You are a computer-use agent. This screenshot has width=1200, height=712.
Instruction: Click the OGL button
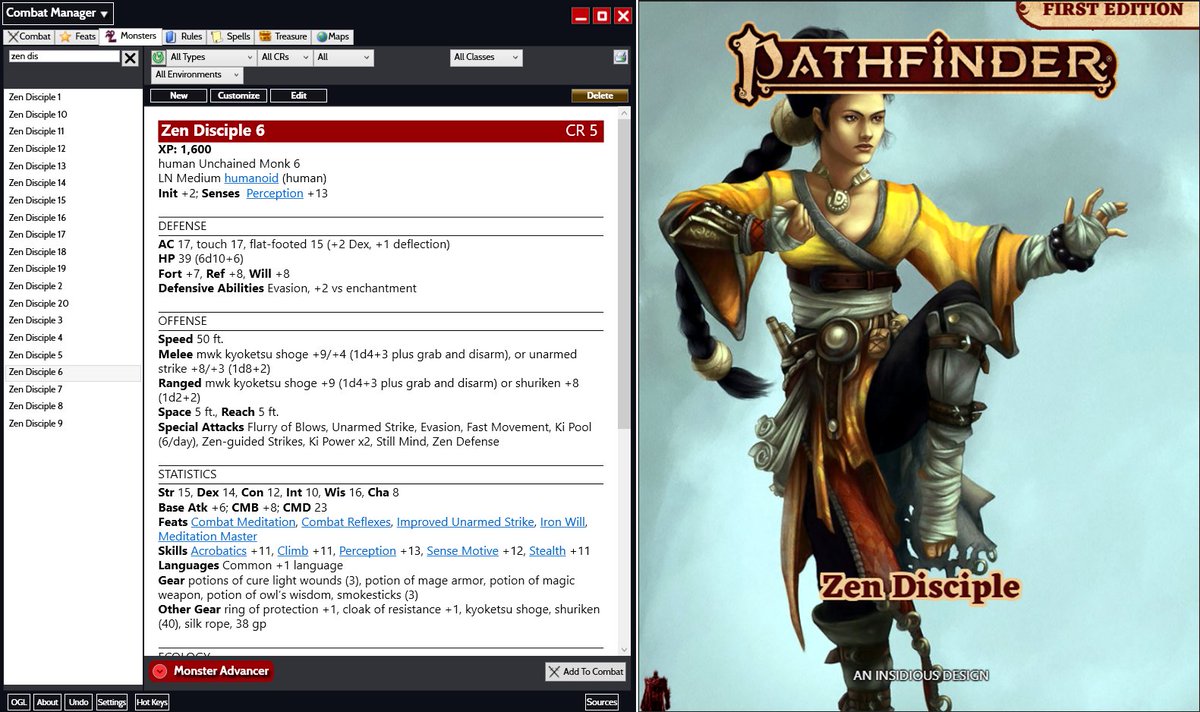19,702
